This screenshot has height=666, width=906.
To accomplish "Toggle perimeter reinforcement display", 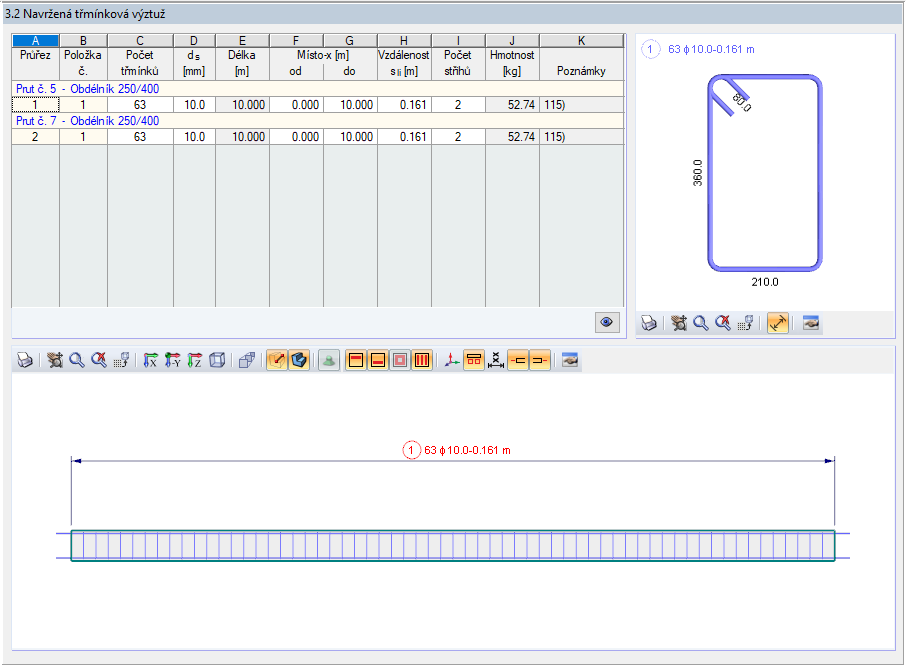I will click(400, 360).
